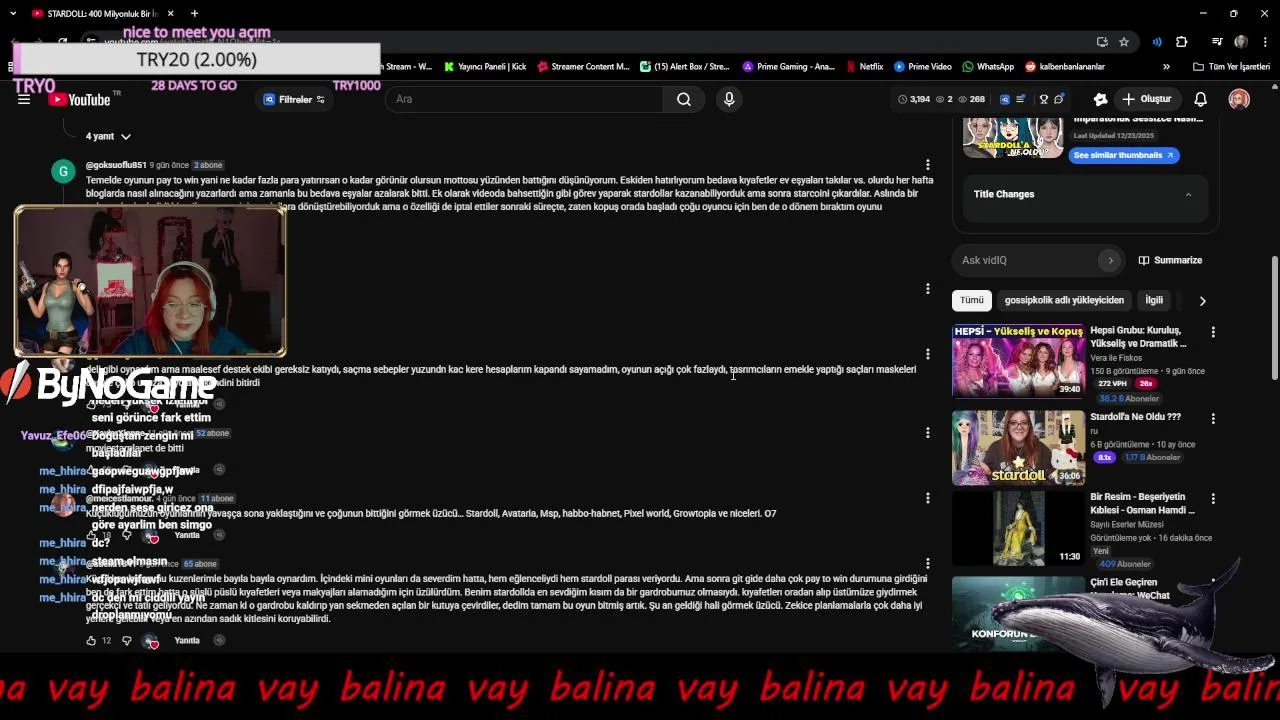Click the Summarize button
Viewport: 1280px width, 720px height.
(1170, 260)
